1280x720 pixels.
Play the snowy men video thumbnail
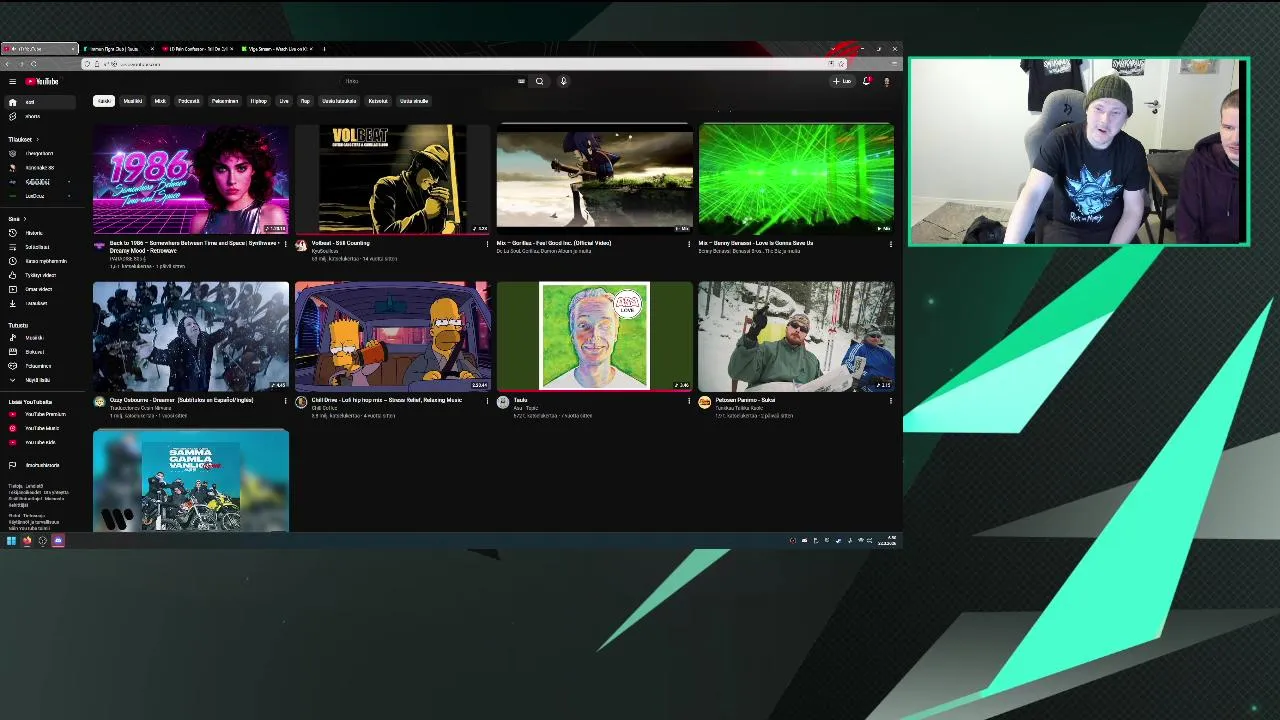click(x=796, y=336)
